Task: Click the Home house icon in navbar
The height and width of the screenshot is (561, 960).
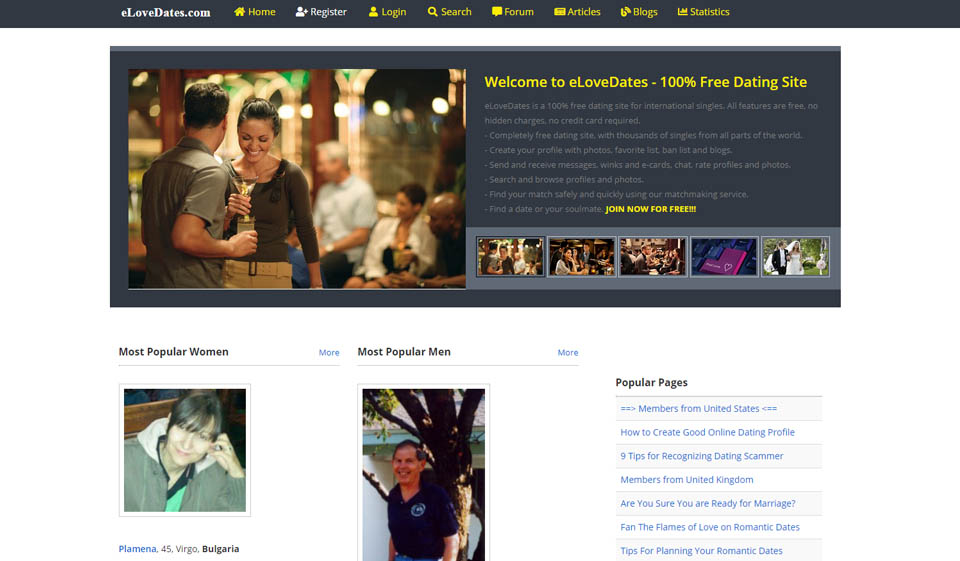Action: point(239,12)
